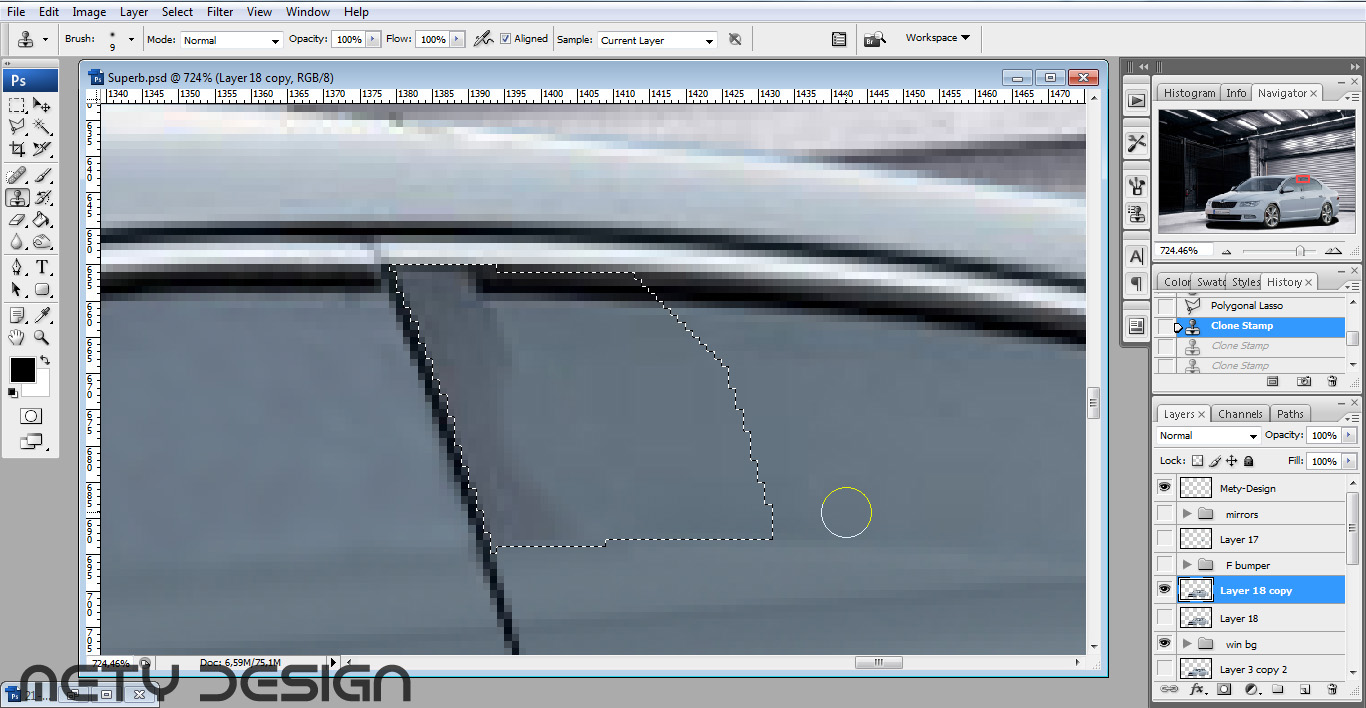
Task: Select the Rounded Rectangle shape tool
Action: pyautogui.click(x=42, y=289)
